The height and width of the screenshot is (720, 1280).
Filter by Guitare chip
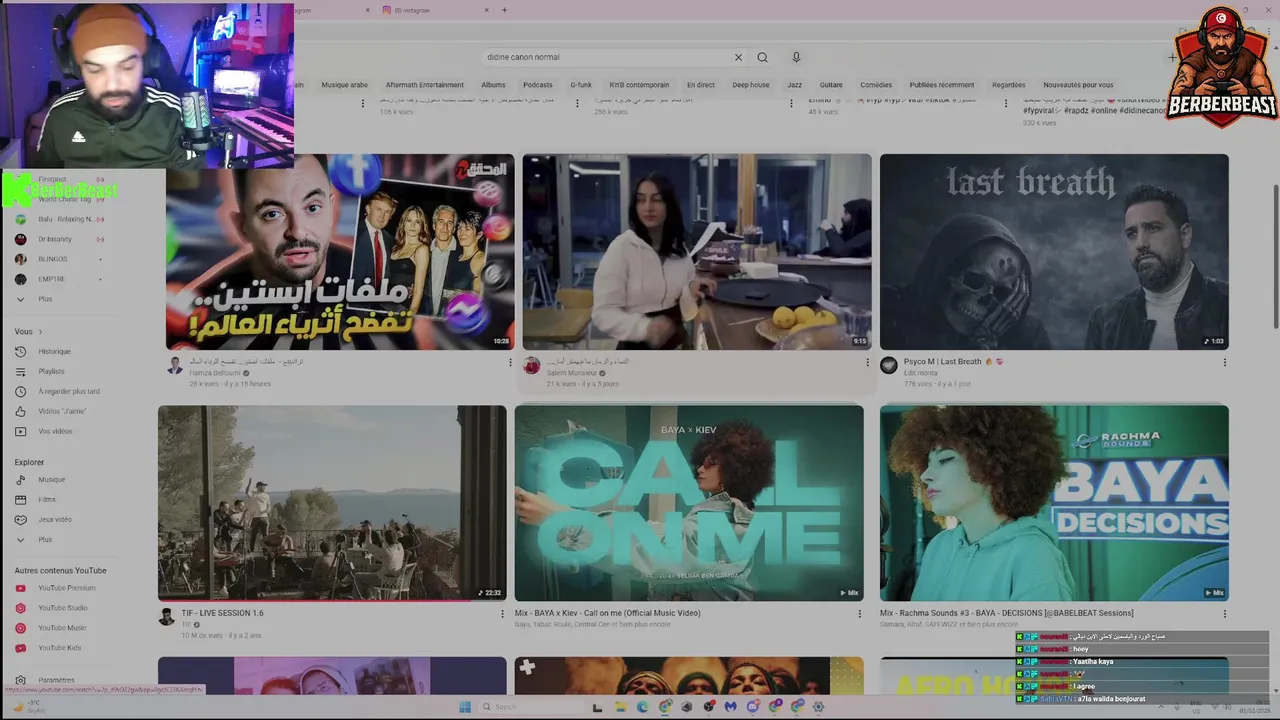coord(831,85)
